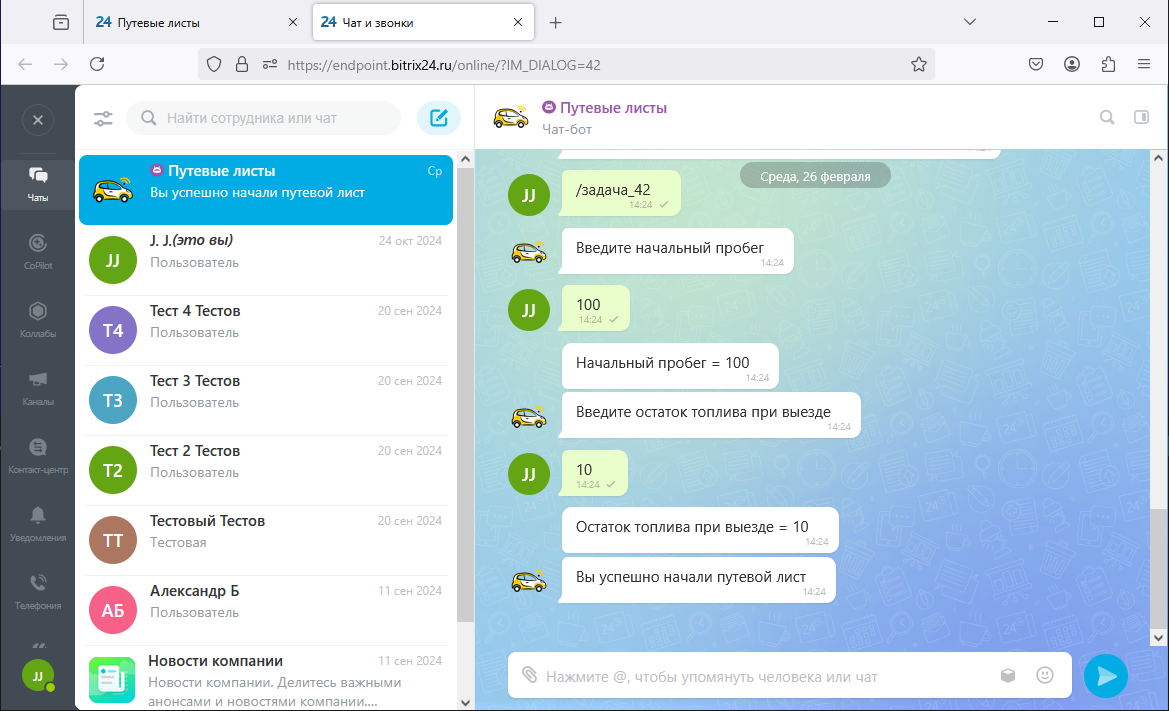Open the Тестовый Тестов chat
The image size is (1169, 711).
click(x=266, y=540)
